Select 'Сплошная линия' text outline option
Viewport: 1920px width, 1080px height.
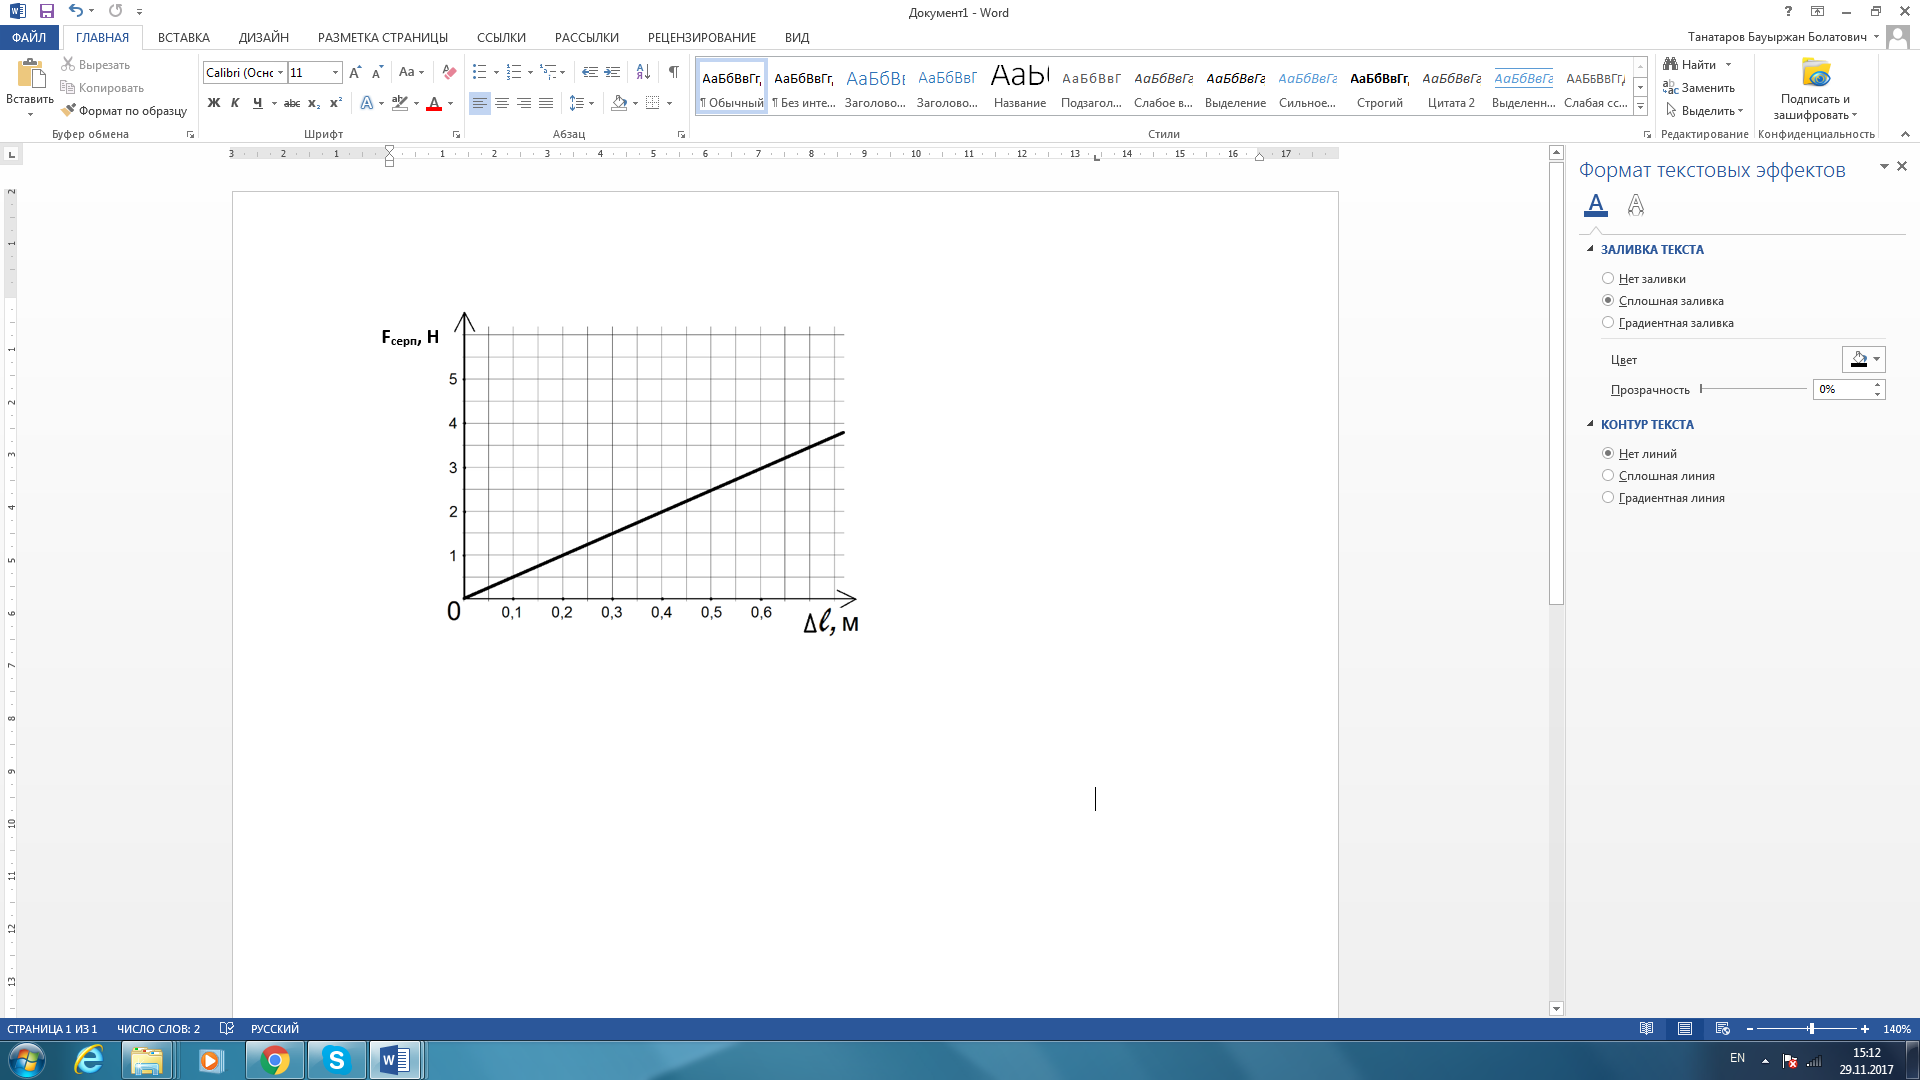pyautogui.click(x=1608, y=476)
